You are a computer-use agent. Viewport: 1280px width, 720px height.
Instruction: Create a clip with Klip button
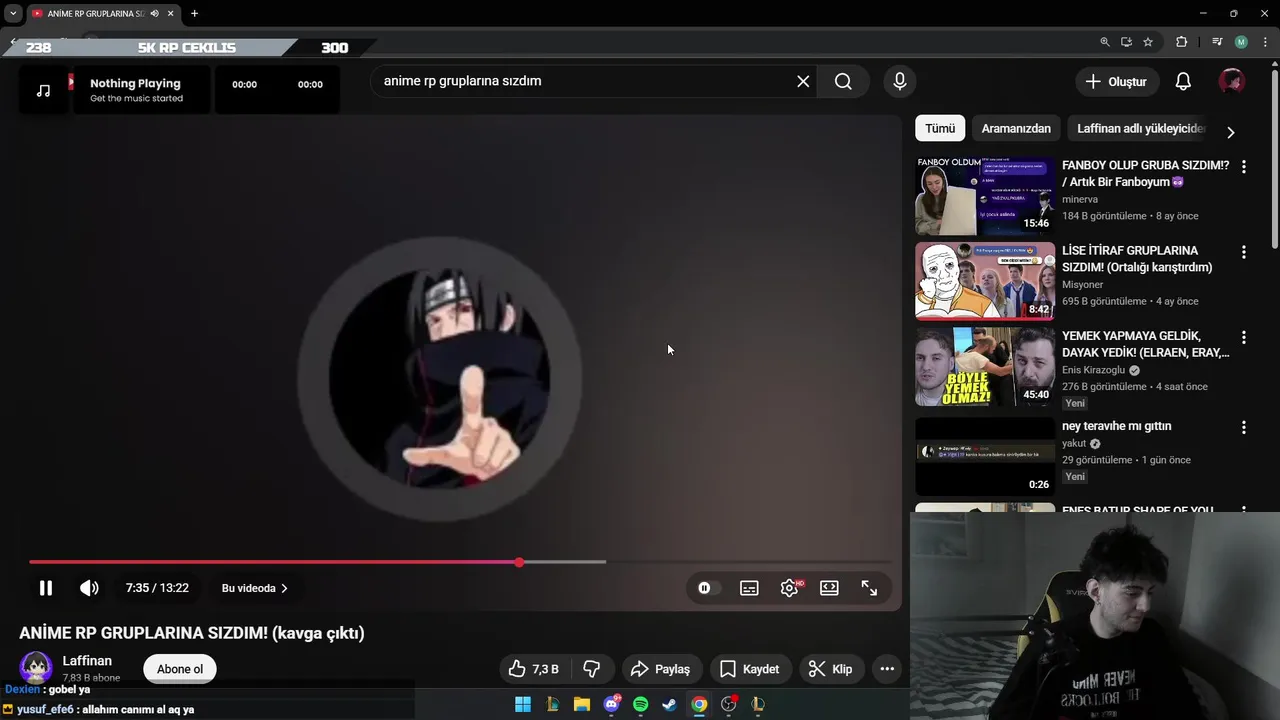pos(830,669)
